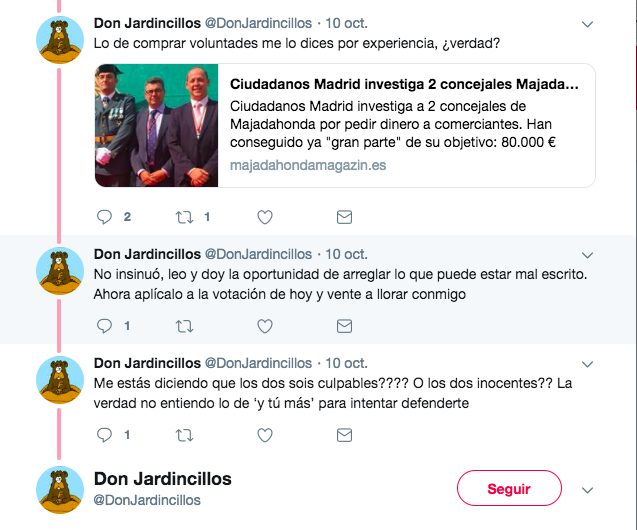
Task: Reply to the "Me estás diciendo" tweet
Action: [104, 435]
